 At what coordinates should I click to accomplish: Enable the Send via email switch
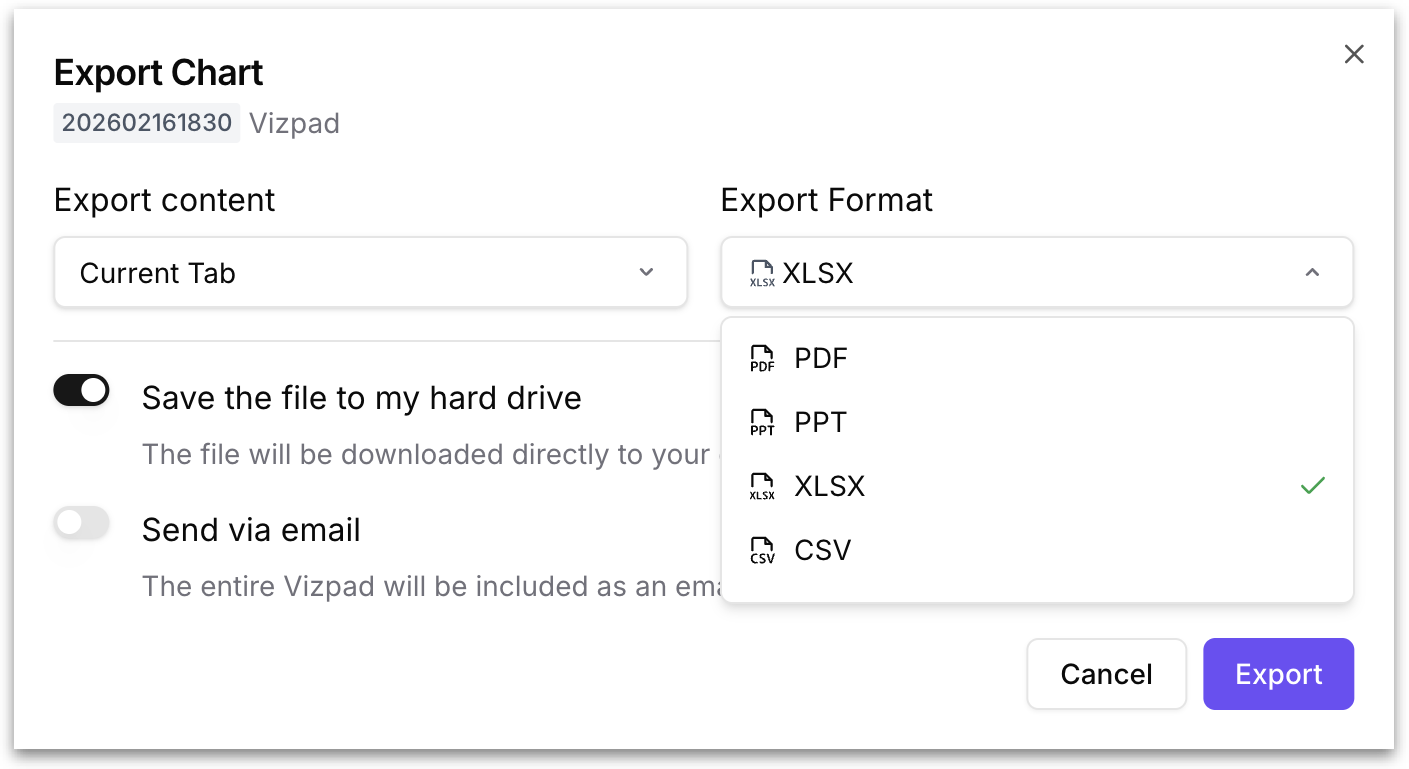(81, 523)
